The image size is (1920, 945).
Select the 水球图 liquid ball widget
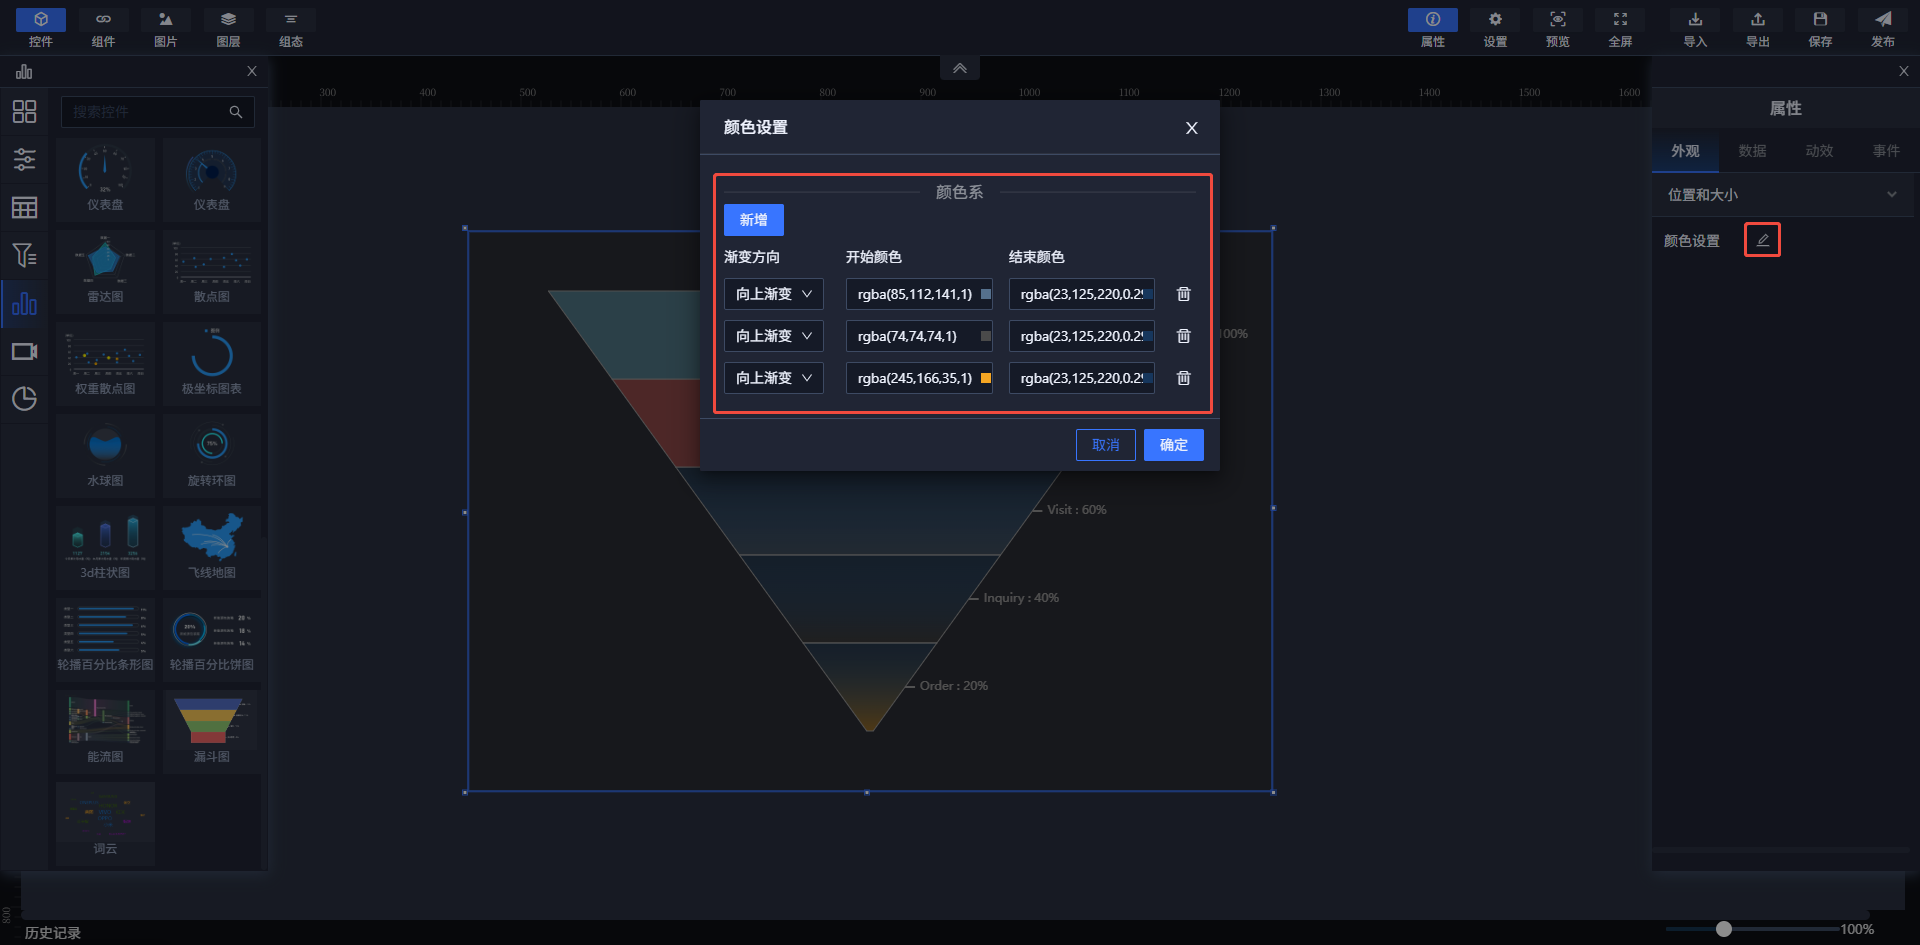[x=105, y=455]
